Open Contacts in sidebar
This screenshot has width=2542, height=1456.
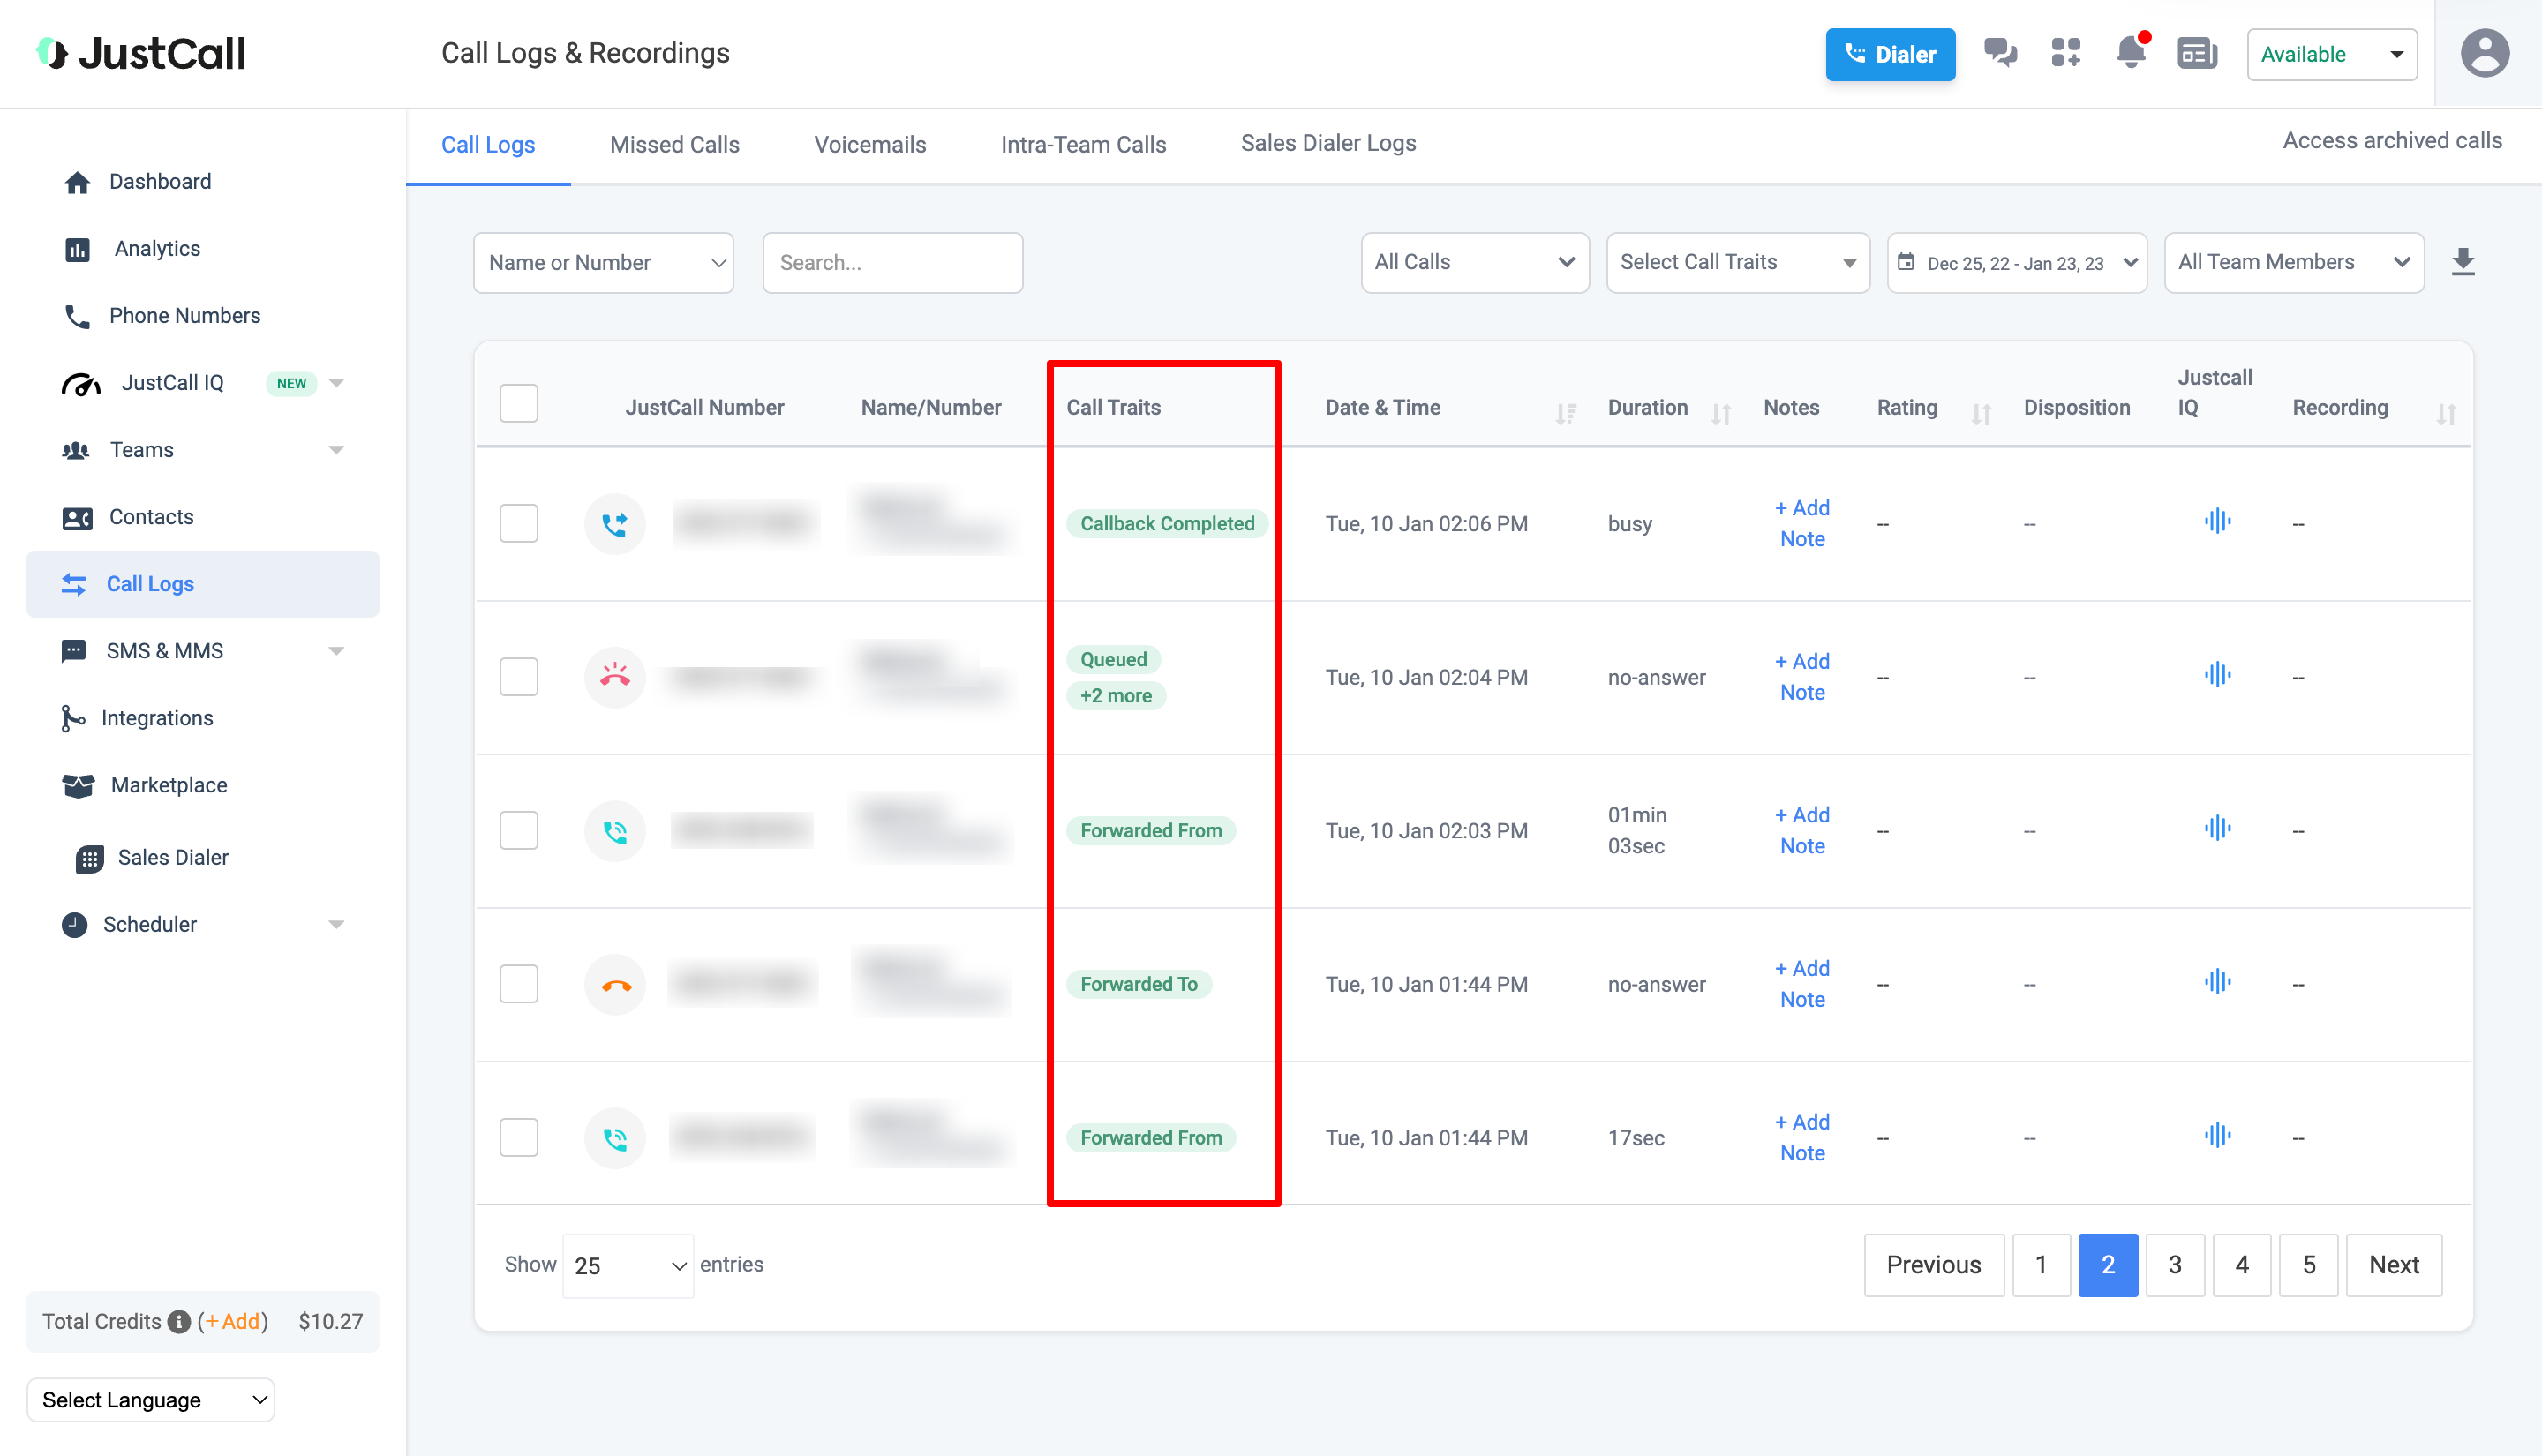pyautogui.click(x=151, y=516)
